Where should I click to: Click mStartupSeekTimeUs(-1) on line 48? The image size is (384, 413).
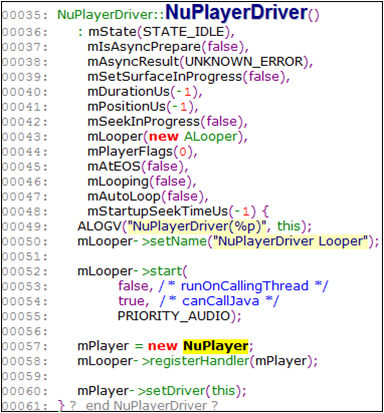click(171, 211)
